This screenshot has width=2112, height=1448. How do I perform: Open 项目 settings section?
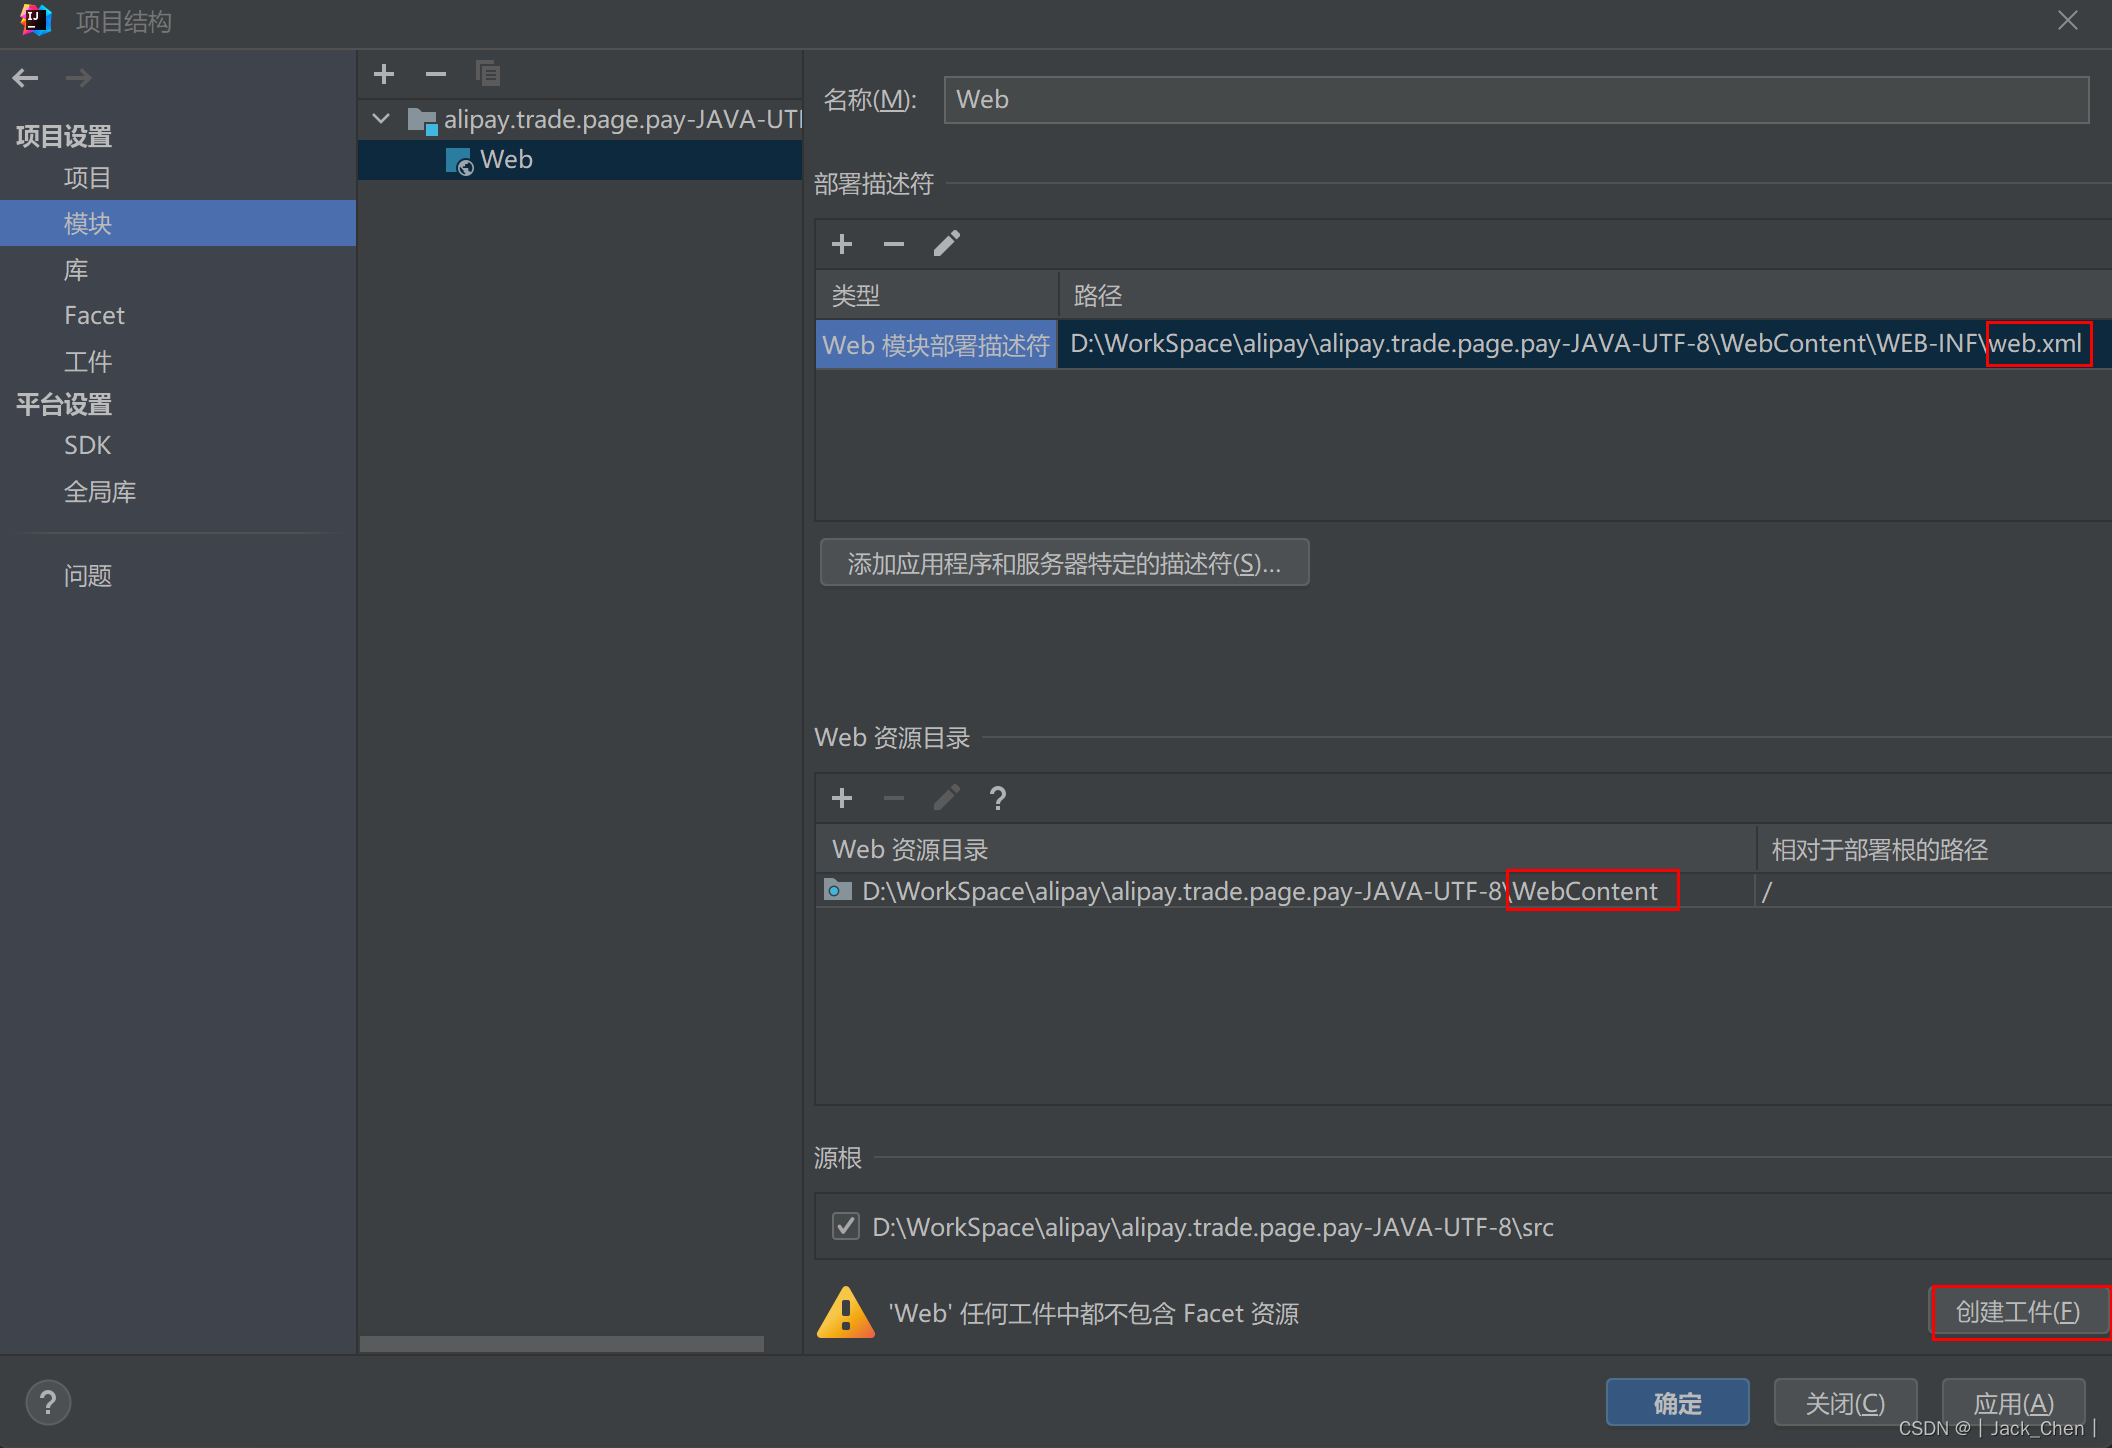tap(88, 178)
